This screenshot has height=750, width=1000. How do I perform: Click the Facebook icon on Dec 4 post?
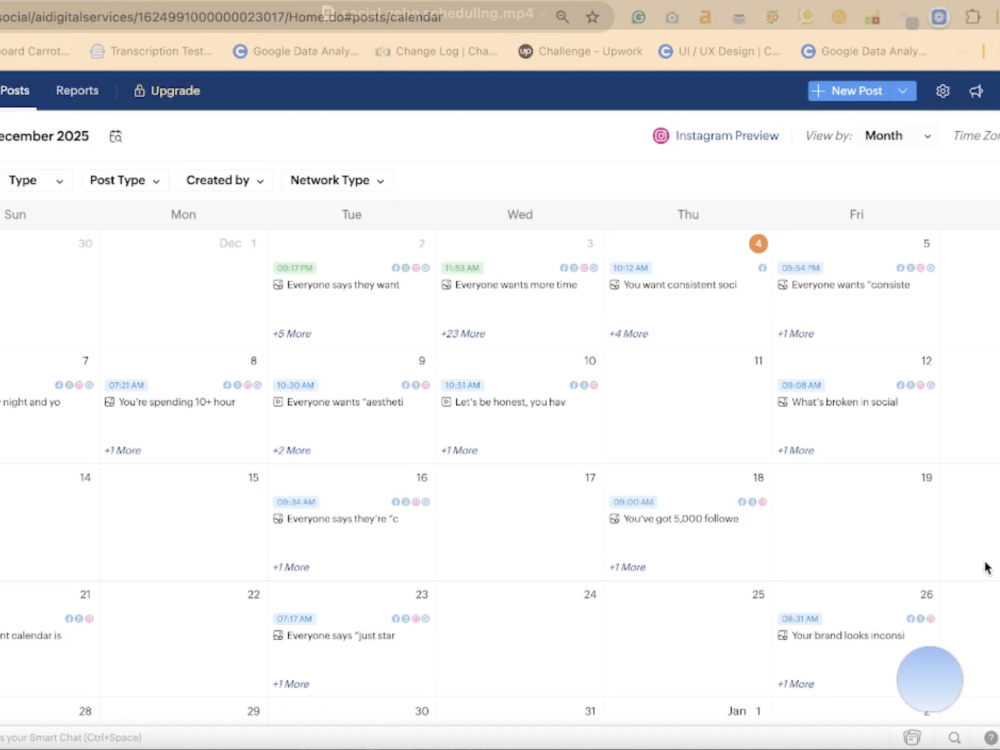762,268
